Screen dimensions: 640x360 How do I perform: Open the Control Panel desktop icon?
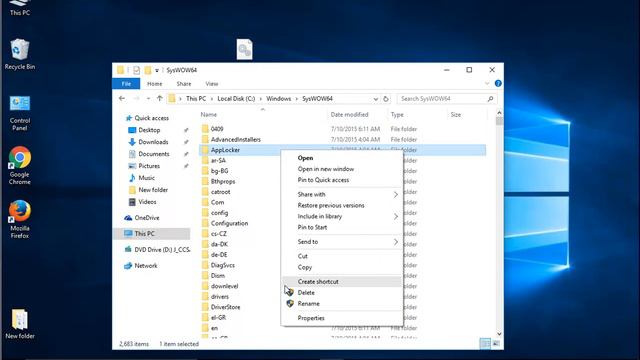(x=20, y=113)
